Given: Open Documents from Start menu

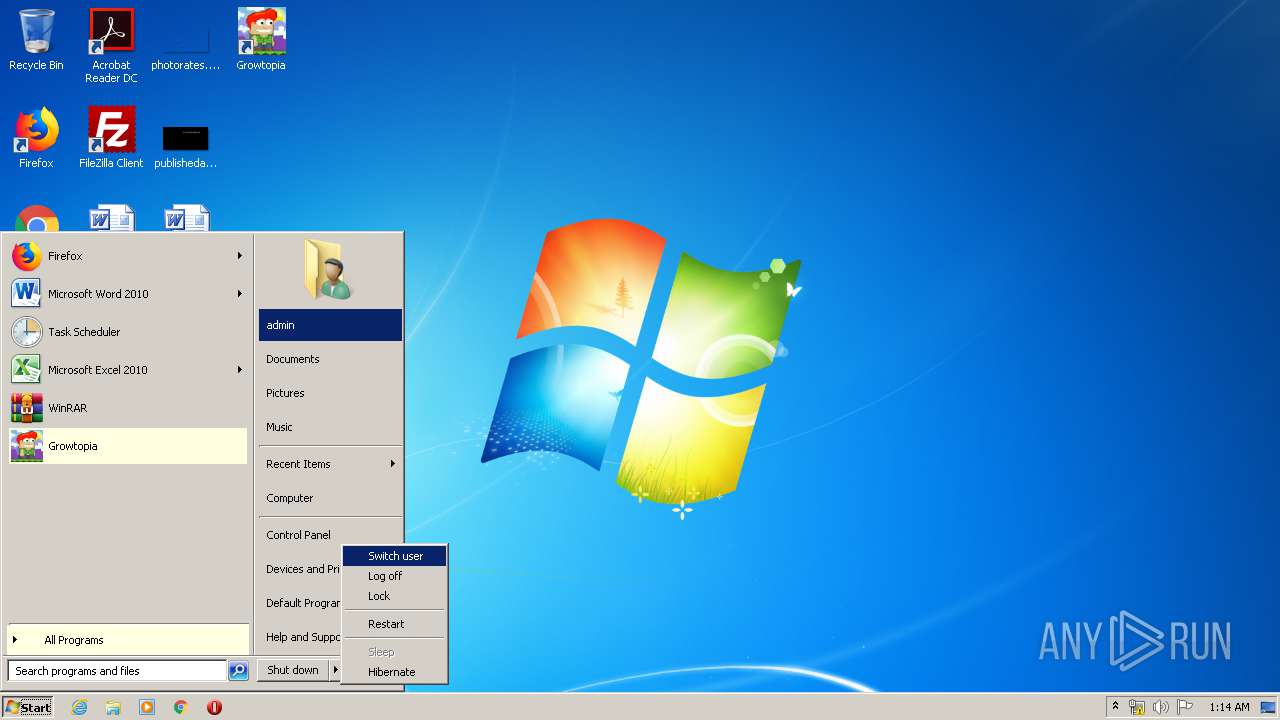Looking at the screenshot, I should coord(330,359).
